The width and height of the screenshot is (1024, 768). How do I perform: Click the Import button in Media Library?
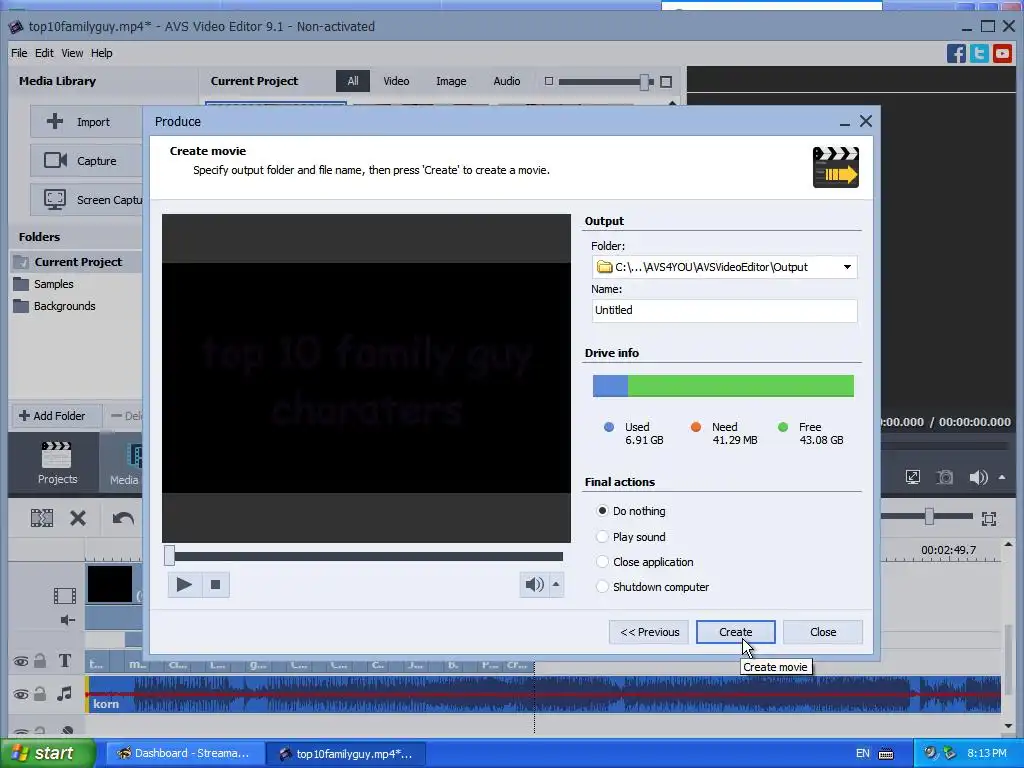point(86,122)
